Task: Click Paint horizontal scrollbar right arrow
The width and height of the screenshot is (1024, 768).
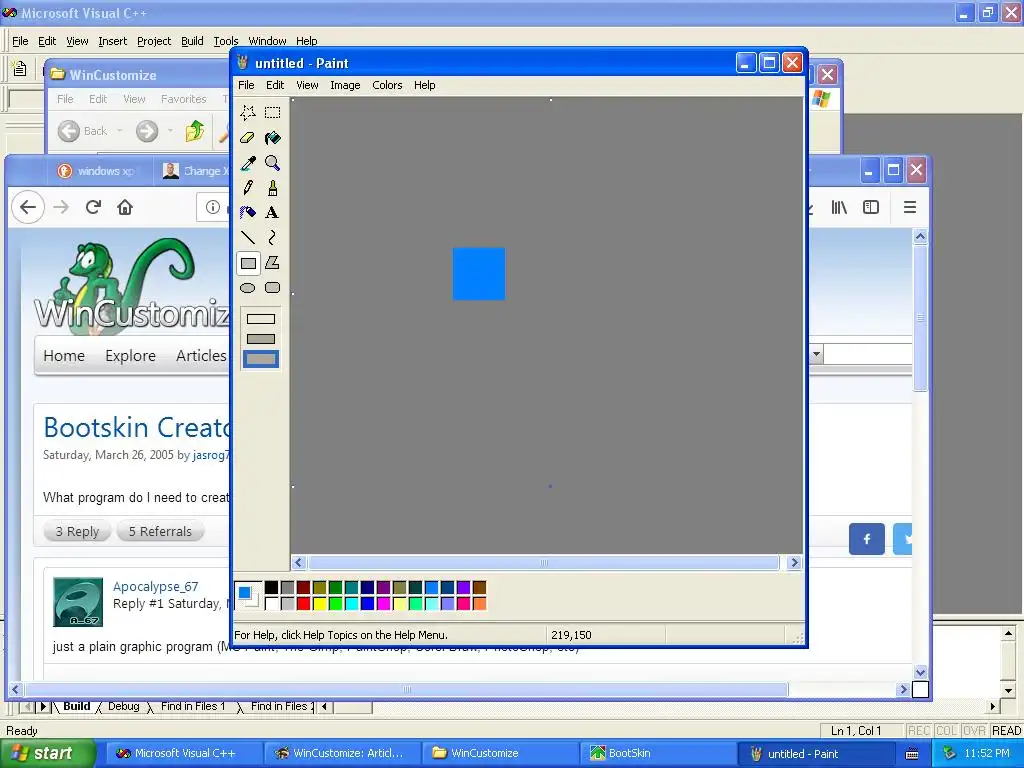Action: point(794,562)
